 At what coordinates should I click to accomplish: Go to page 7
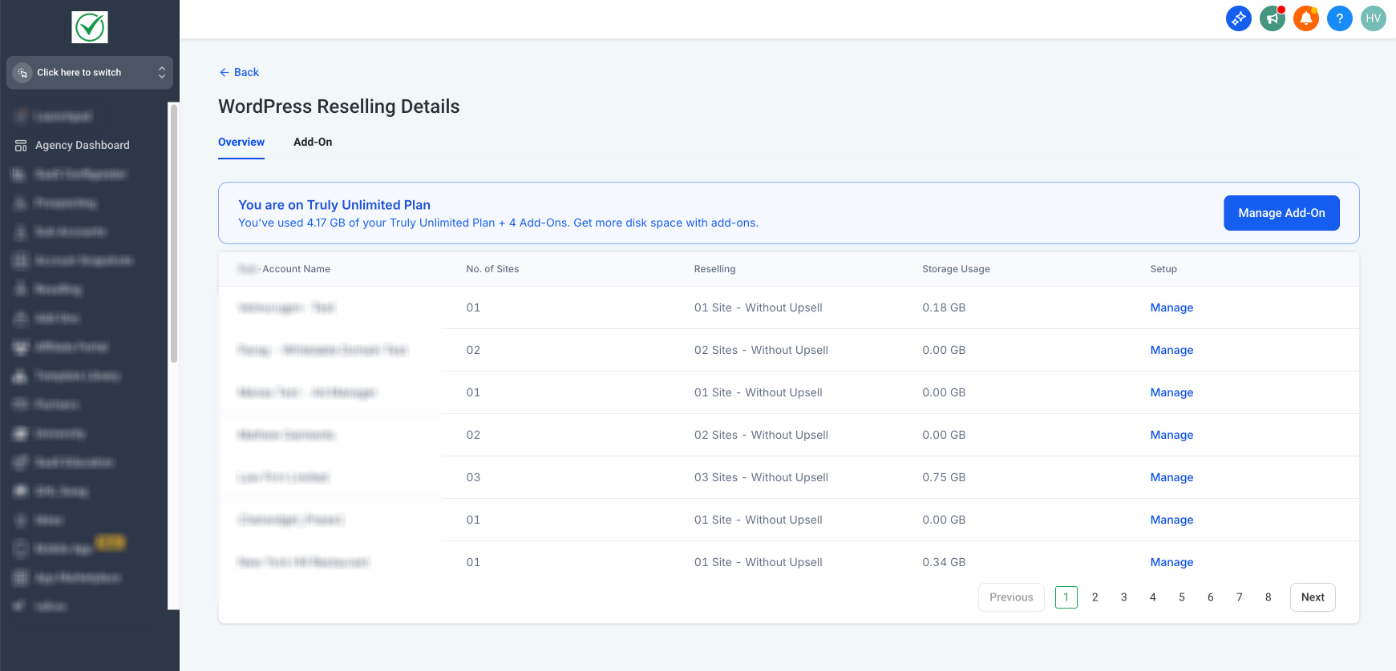[x=1239, y=597]
